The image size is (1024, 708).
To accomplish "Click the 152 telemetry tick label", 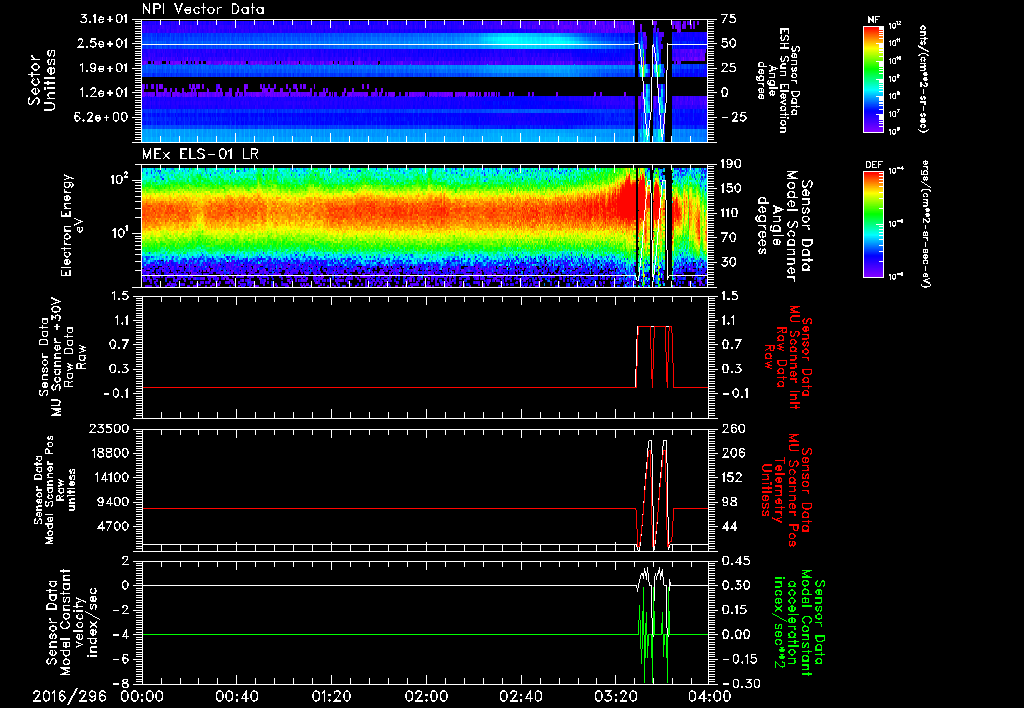I will (731, 477).
